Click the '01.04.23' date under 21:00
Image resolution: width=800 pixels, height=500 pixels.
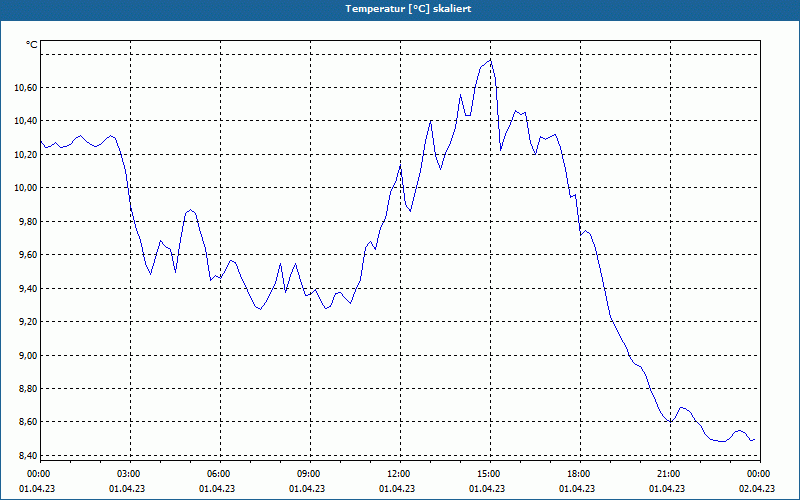coord(667,489)
